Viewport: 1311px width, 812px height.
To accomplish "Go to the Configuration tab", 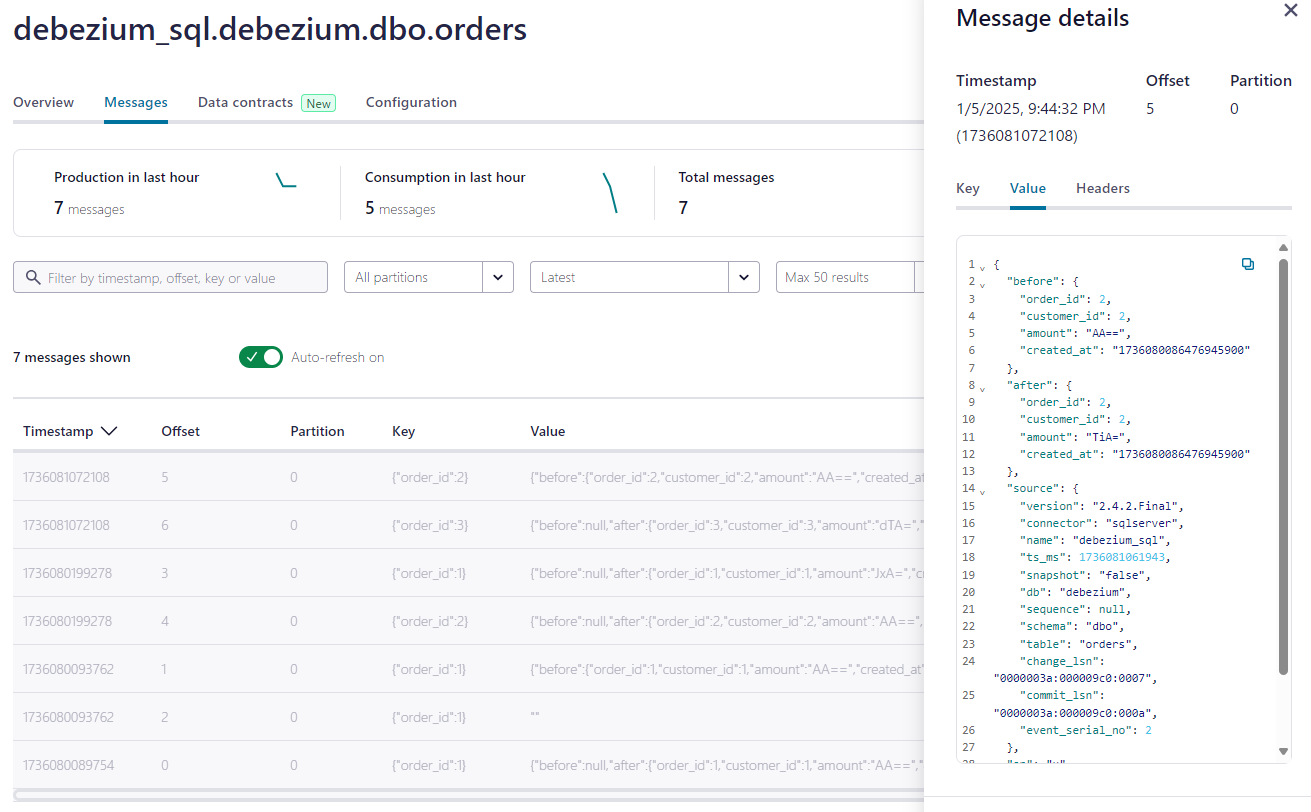I will (411, 102).
